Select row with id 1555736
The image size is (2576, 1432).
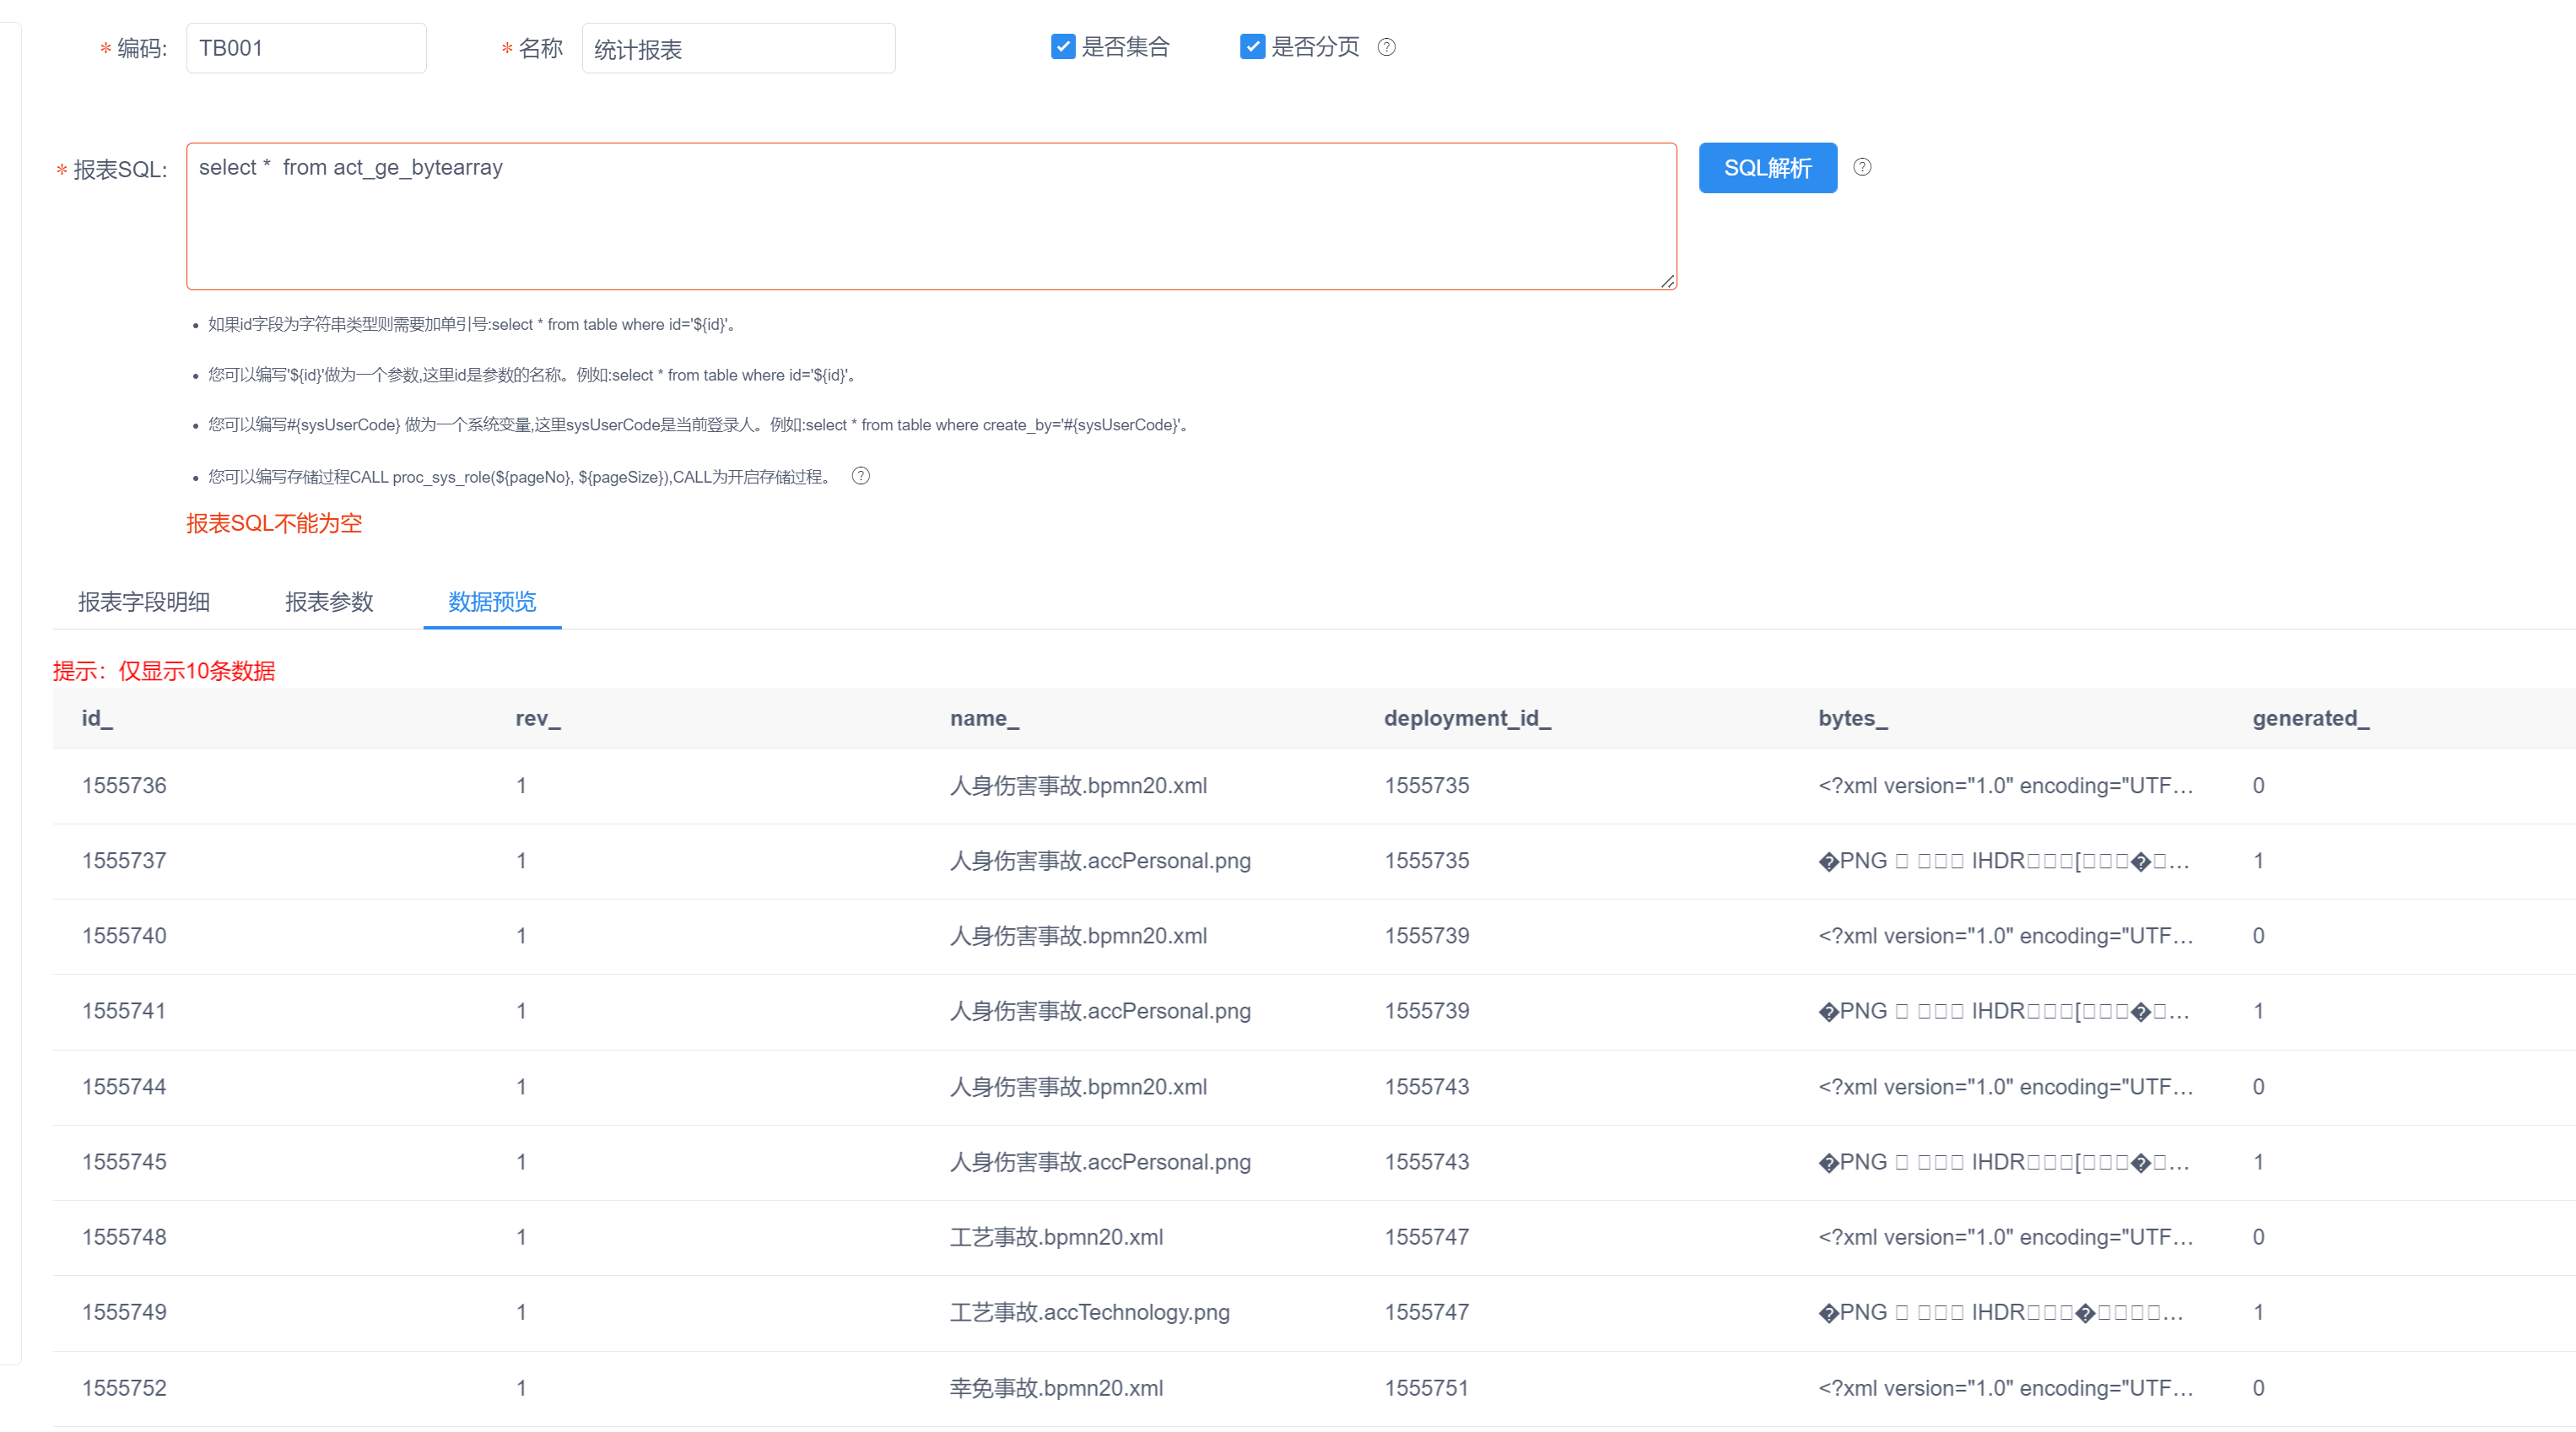pyautogui.click(x=124, y=785)
